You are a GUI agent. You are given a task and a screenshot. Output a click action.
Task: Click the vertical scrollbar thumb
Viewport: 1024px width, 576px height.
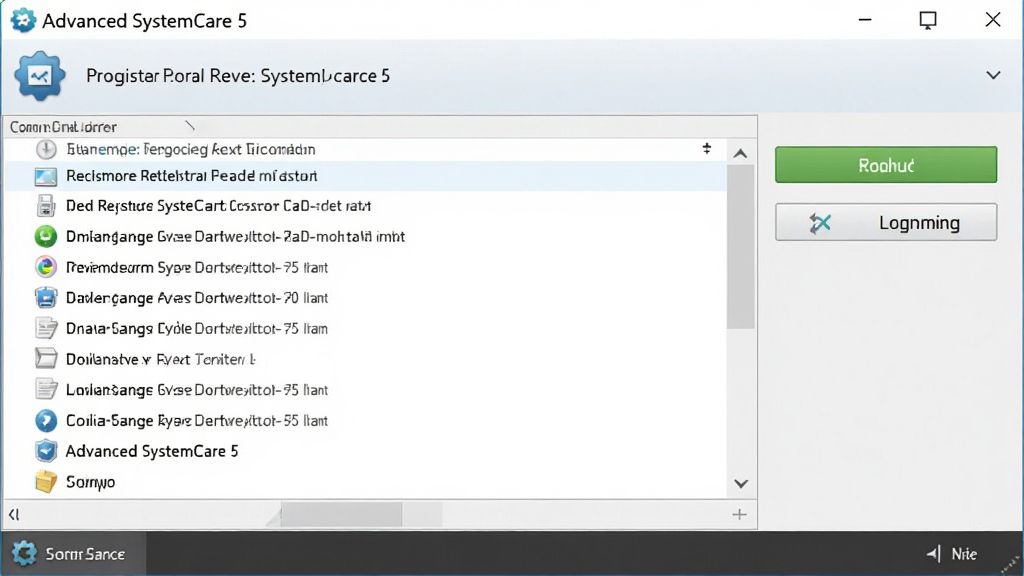click(x=741, y=247)
